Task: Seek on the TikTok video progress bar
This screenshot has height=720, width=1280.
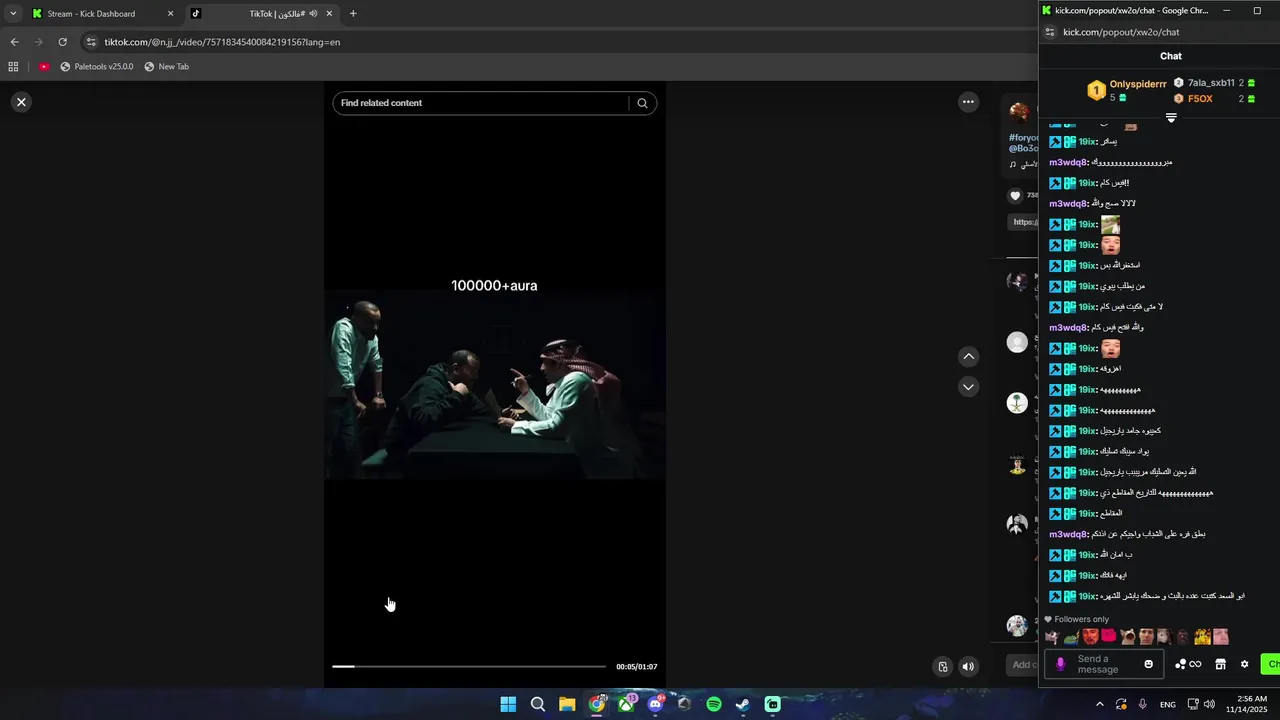Action: 469,666
